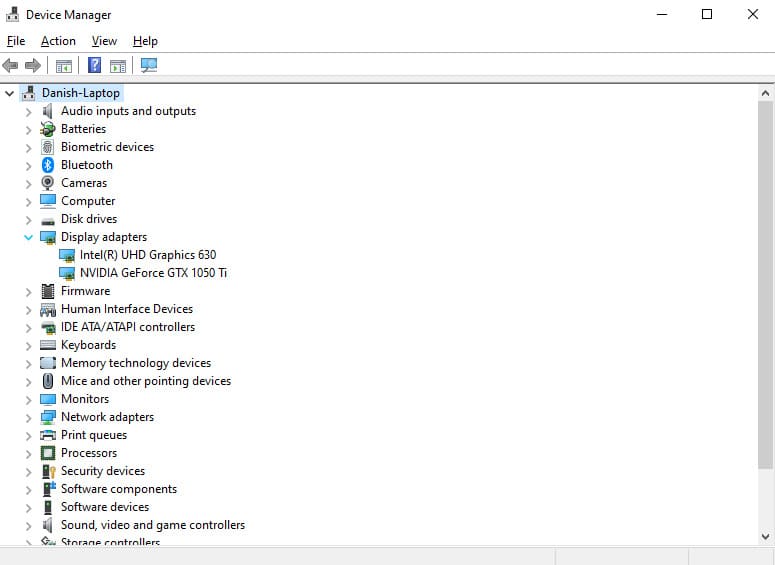Click the Processors icon
The image size is (775, 565).
tap(48, 453)
